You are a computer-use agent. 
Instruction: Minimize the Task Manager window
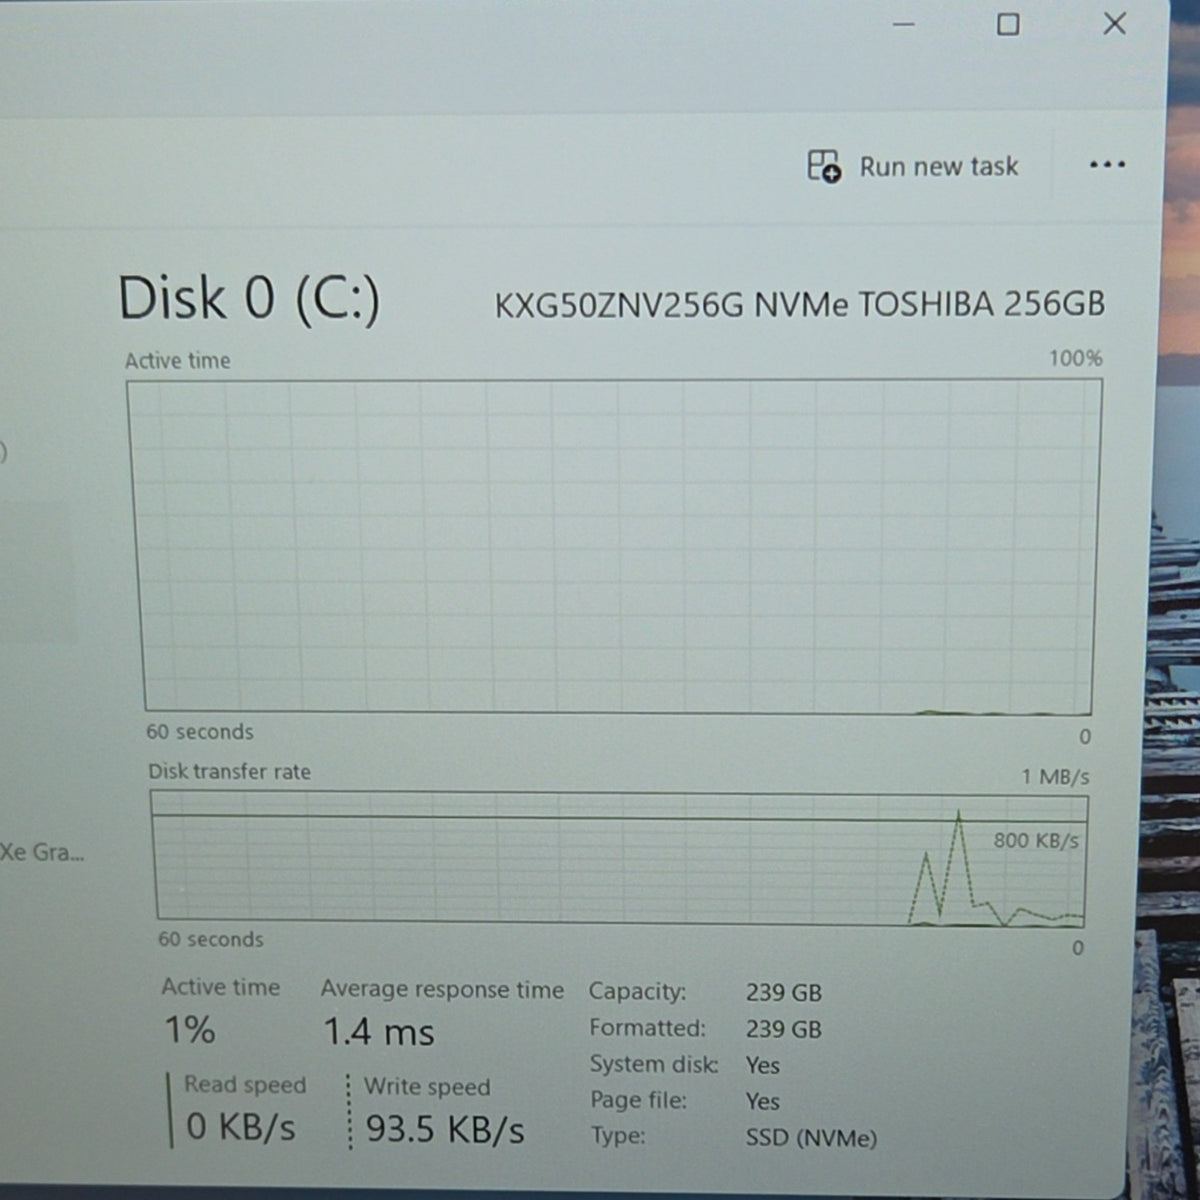click(x=903, y=24)
